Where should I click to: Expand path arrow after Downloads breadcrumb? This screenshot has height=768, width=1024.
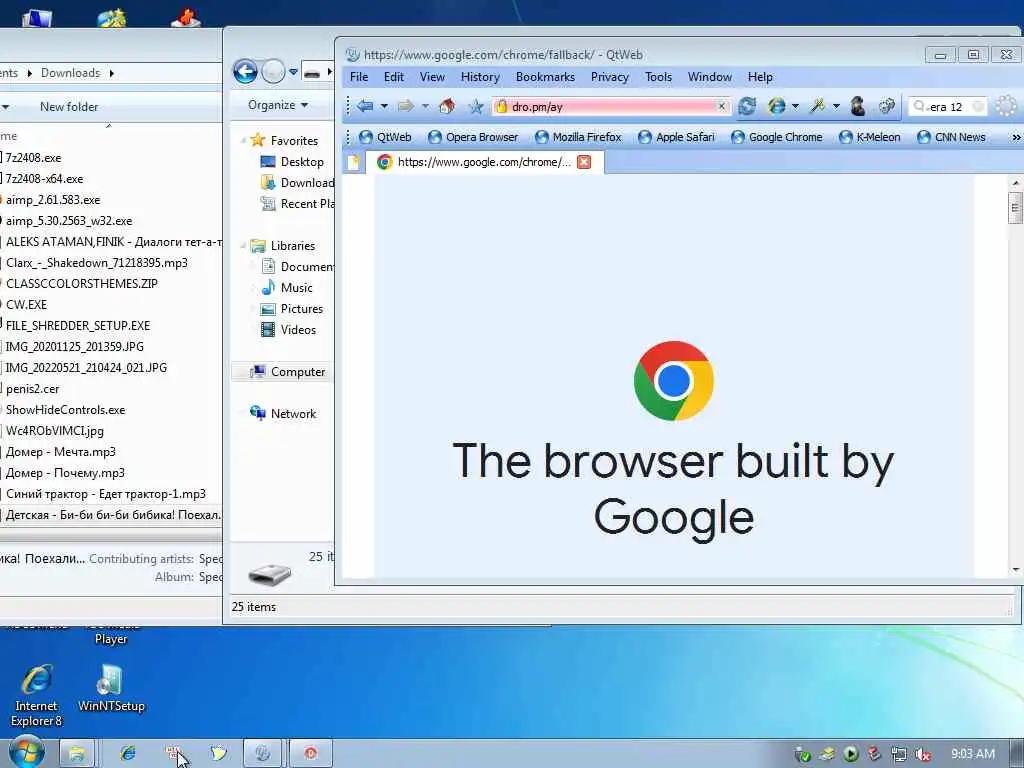[112, 73]
